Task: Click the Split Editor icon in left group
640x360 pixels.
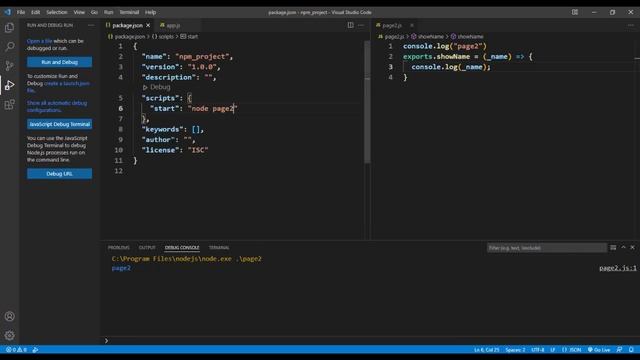Action: click(351, 25)
